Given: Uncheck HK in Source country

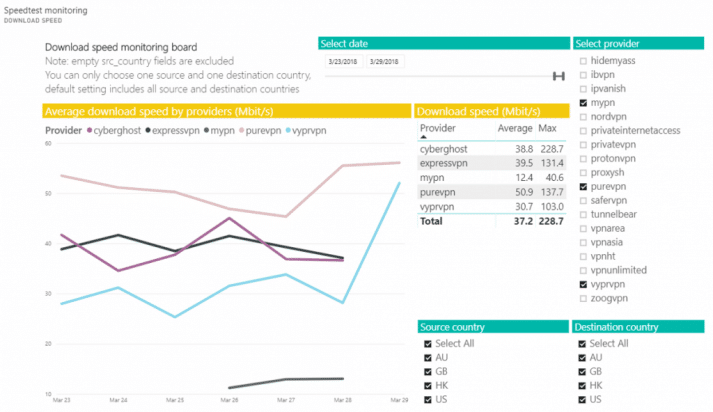Looking at the screenshot, I should pyautogui.click(x=428, y=386).
